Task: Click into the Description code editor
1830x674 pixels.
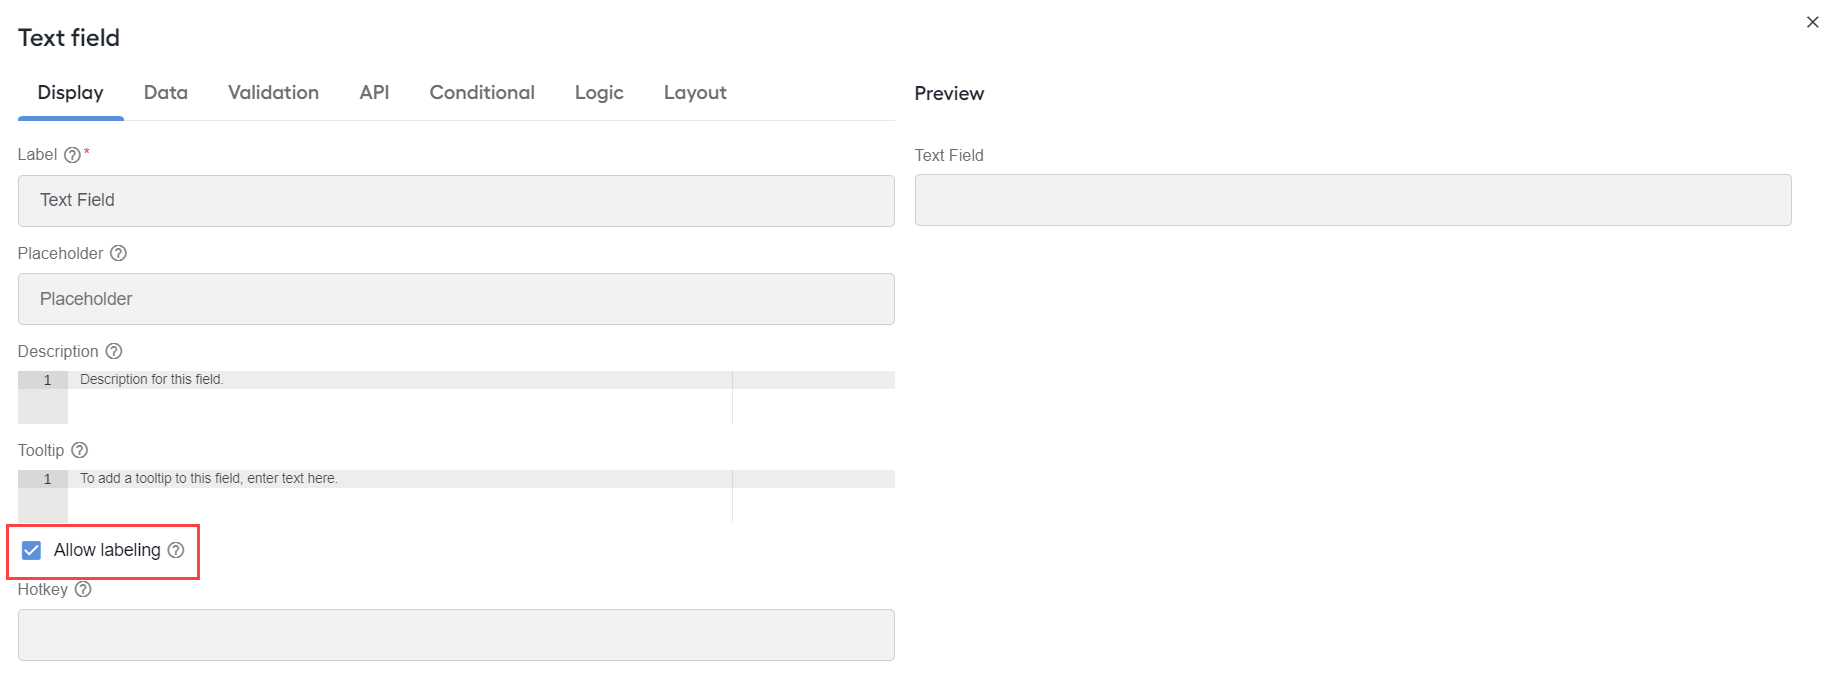Action: 456,397
